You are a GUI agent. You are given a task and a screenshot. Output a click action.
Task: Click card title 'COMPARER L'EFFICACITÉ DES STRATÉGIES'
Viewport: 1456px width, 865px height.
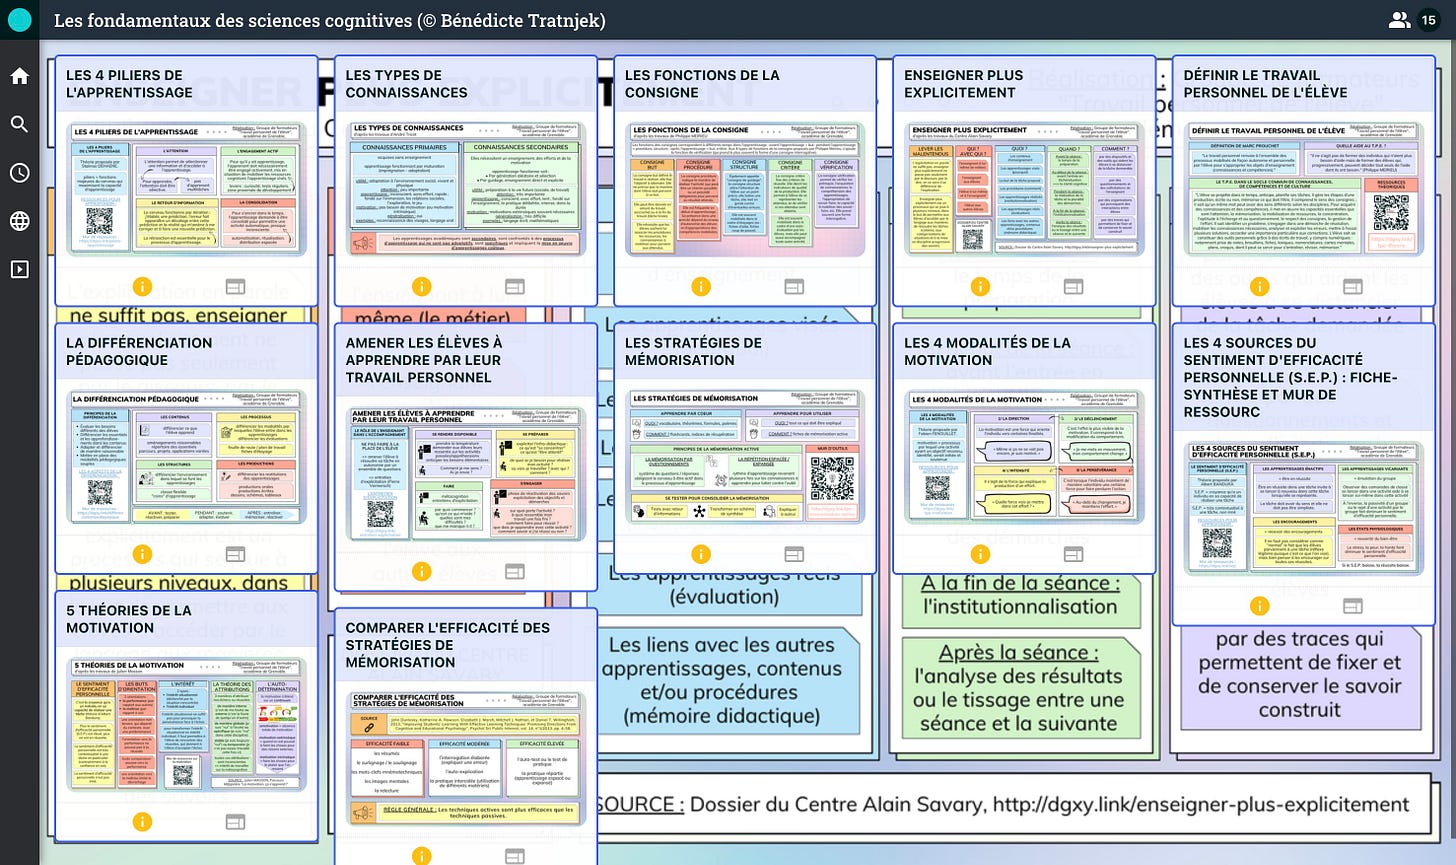448,645
